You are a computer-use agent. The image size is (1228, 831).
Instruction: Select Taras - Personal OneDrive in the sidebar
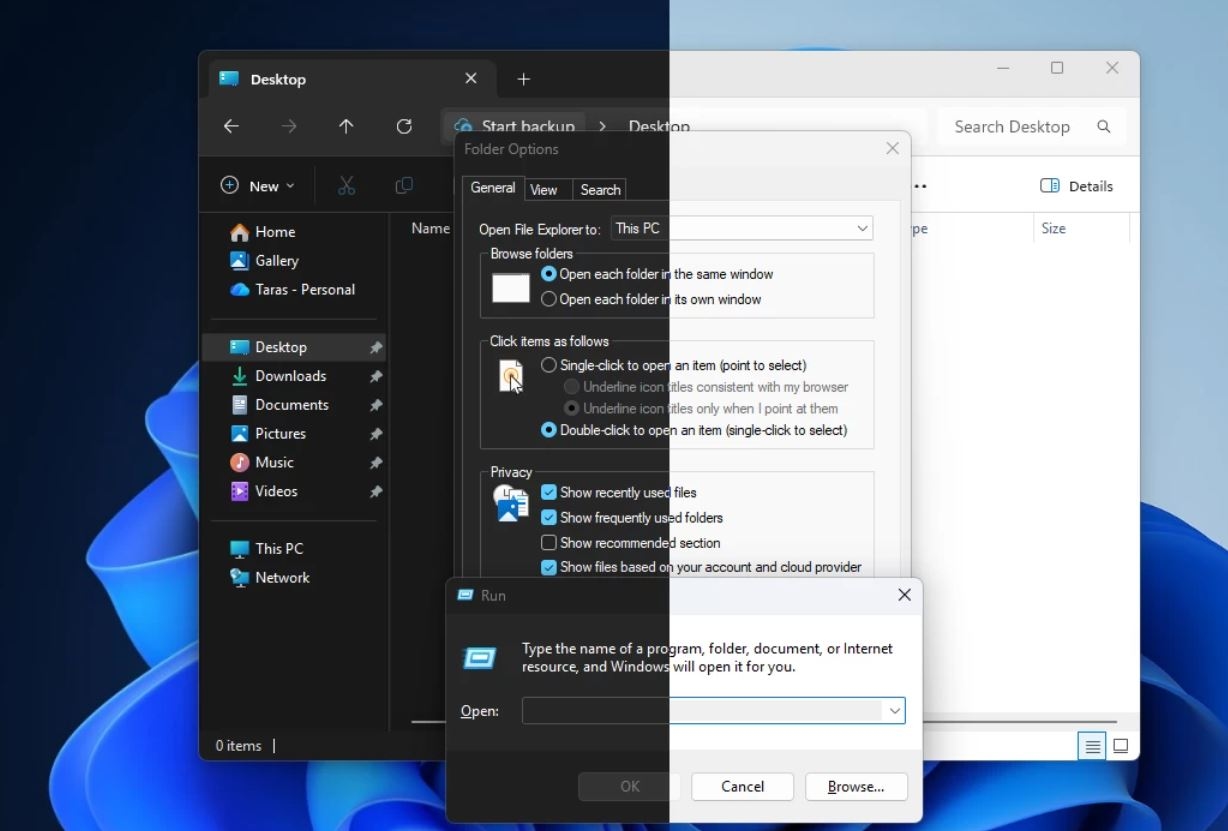point(293,290)
